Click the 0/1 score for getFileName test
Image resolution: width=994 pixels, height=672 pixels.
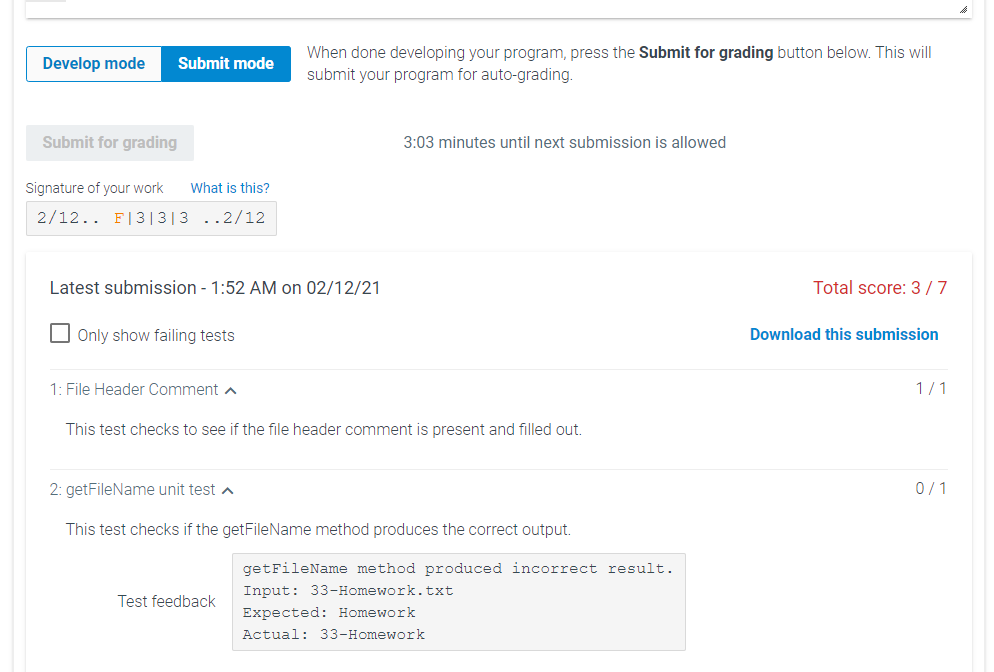pyautogui.click(x=931, y=488)
